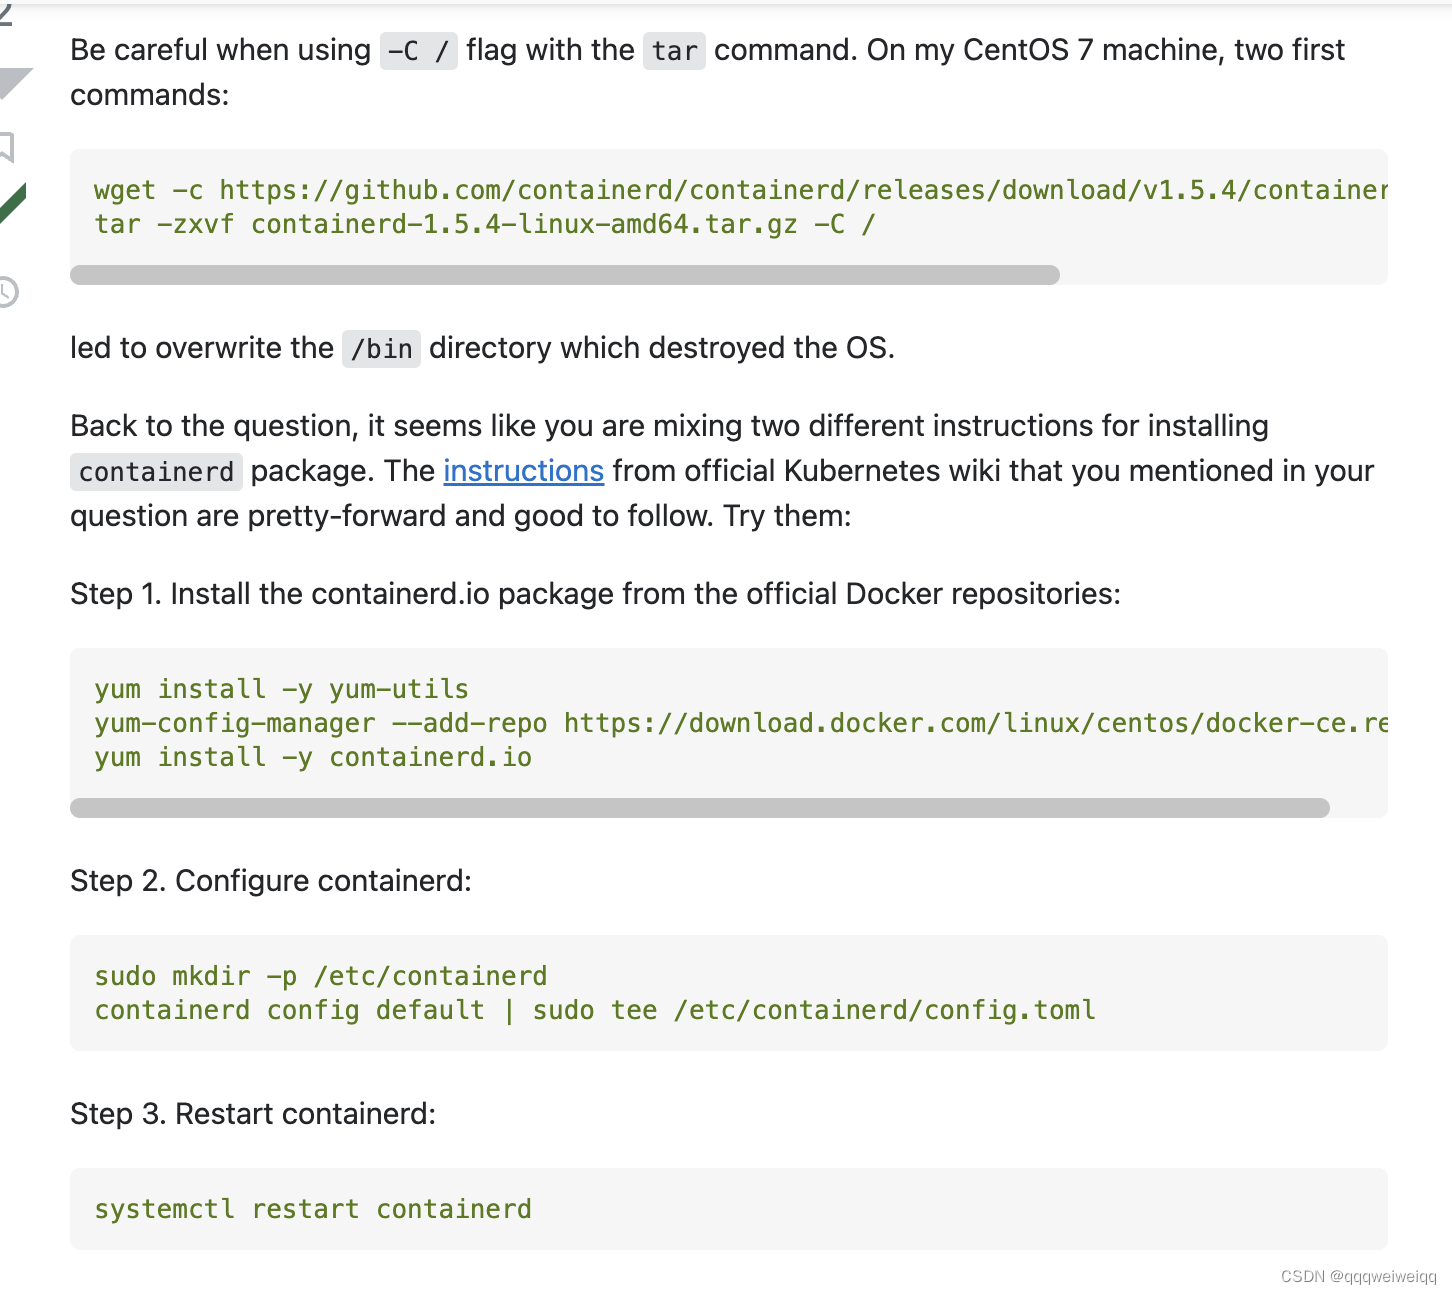Image resolution: width=1452 pixels, height=1294 pixels.
Task: Click the green accepted-answer checkmark
Action: [x=12, y=203]
